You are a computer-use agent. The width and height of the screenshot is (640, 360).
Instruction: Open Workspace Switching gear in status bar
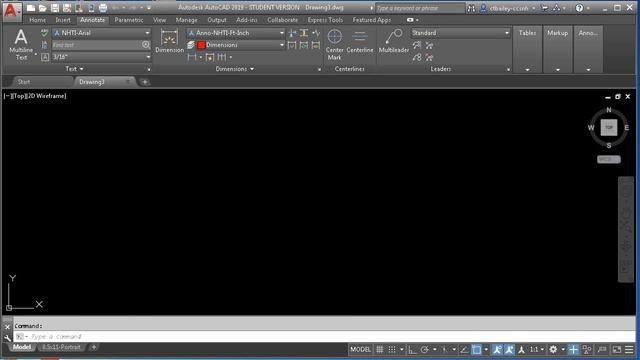(x=553, y=349)
